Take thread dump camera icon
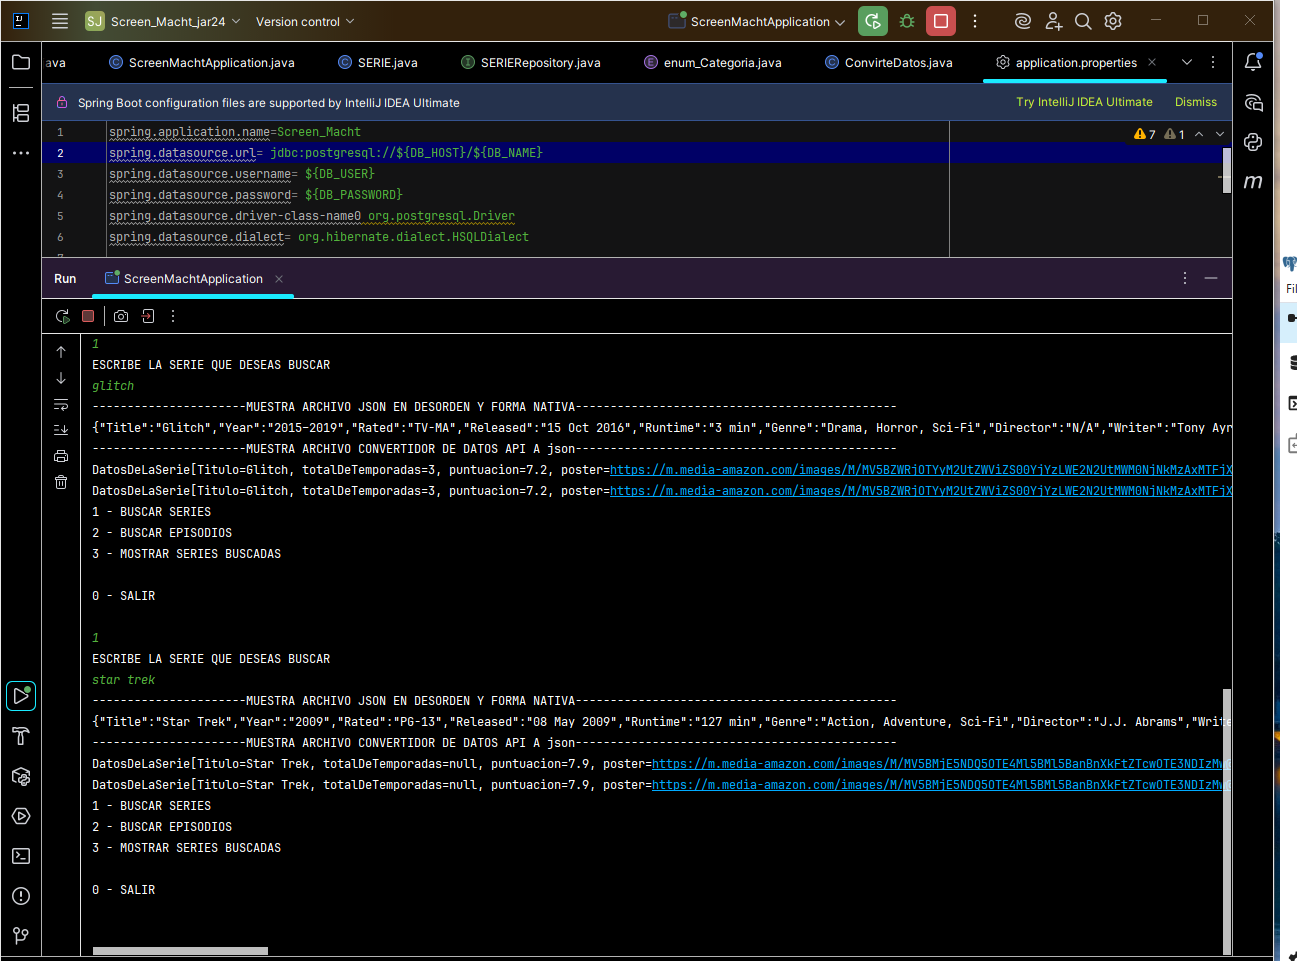 (121, 316)
